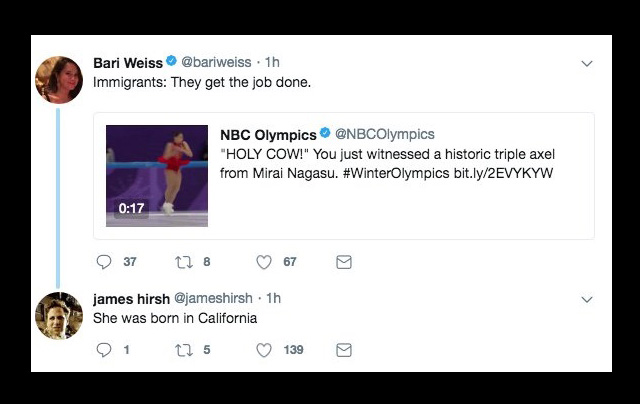640x404 pixels.
Task: Reply to Bari Weiss's tweet
Action: pyautogui.click(x=104, y=262)
